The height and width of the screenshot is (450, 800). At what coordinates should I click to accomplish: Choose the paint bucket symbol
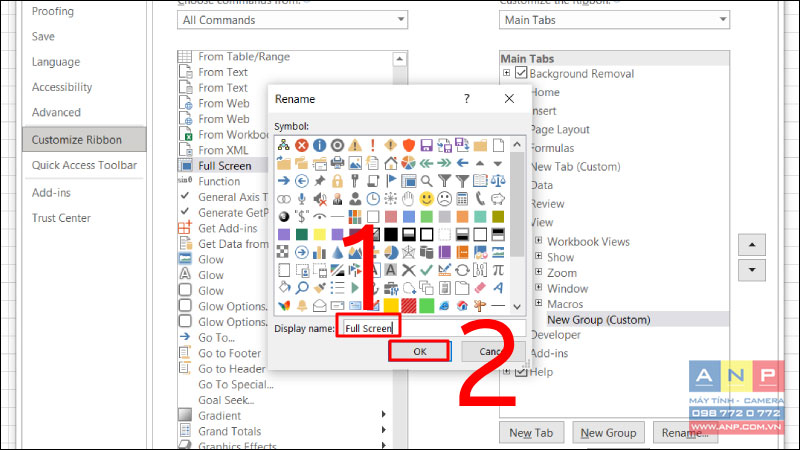click(284, 288)
